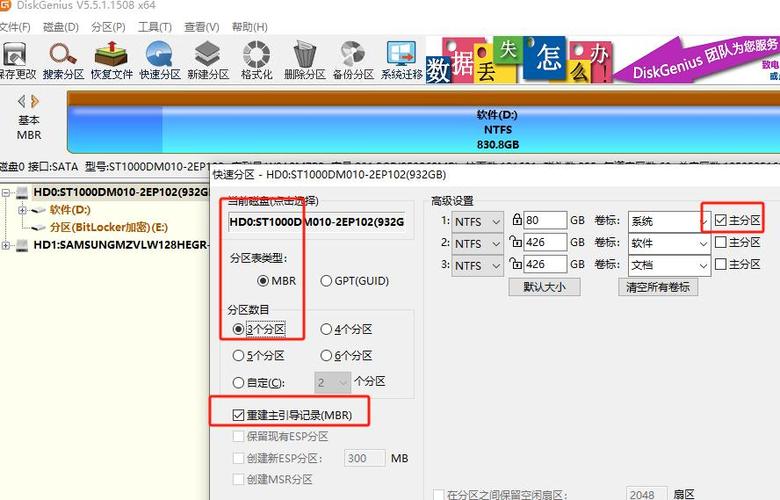Expand the 软件(D:) partition tree node

(x=22, y=210)
